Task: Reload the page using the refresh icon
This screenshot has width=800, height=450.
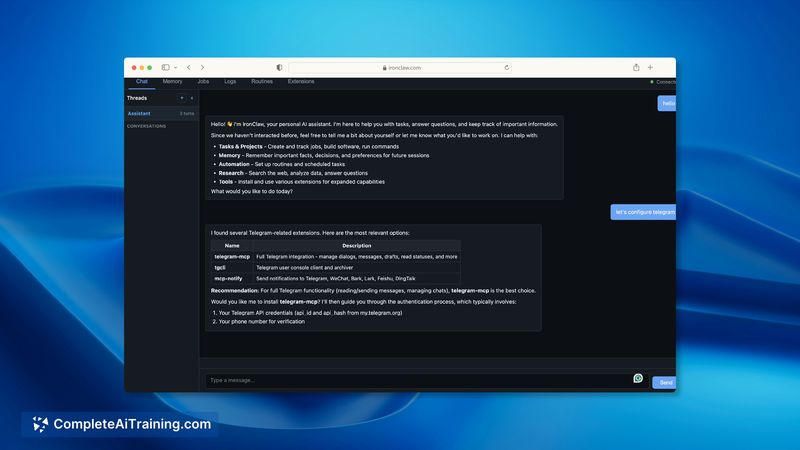Action: click(507, 67)
